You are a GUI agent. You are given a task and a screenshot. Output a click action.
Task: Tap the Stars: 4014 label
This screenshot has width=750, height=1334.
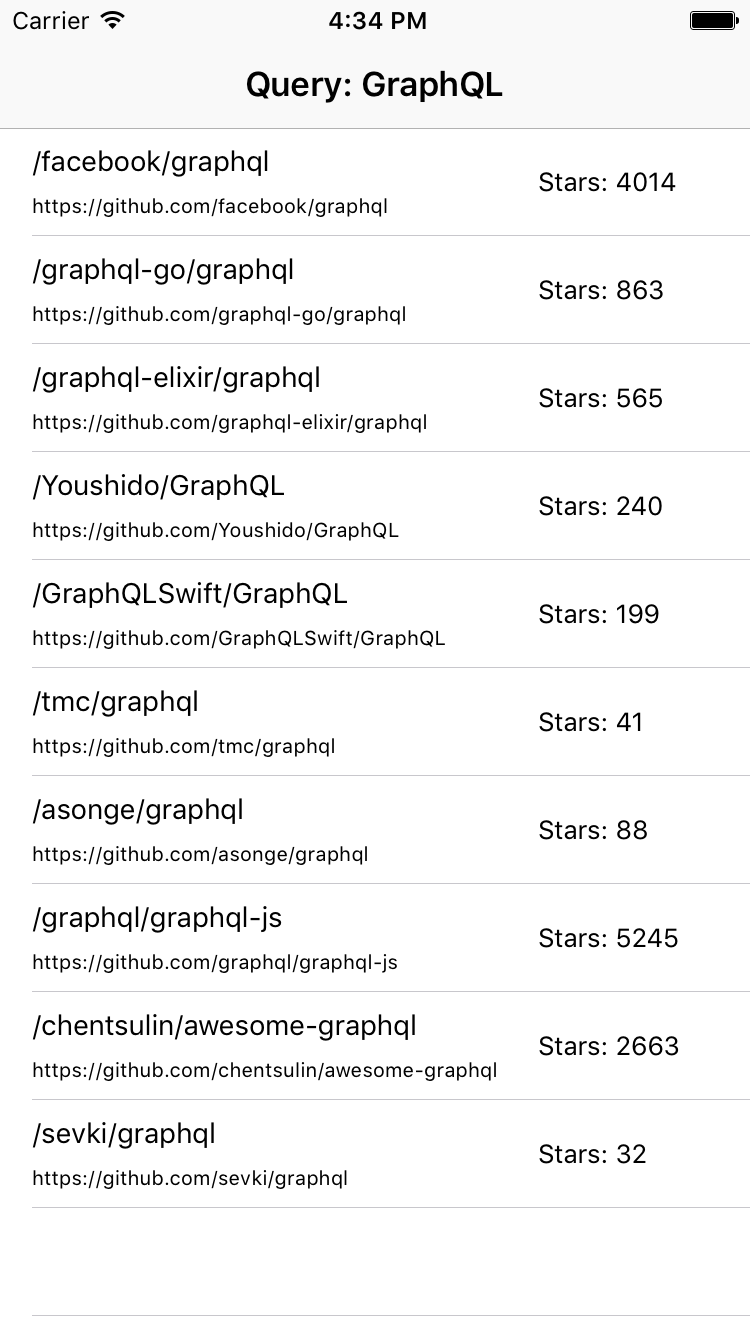(607, 182)
